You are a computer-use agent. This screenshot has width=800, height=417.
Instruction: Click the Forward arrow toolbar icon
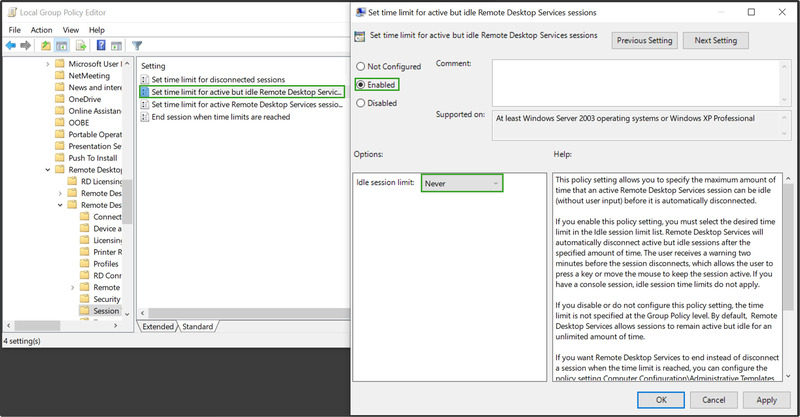click(25, 46)
